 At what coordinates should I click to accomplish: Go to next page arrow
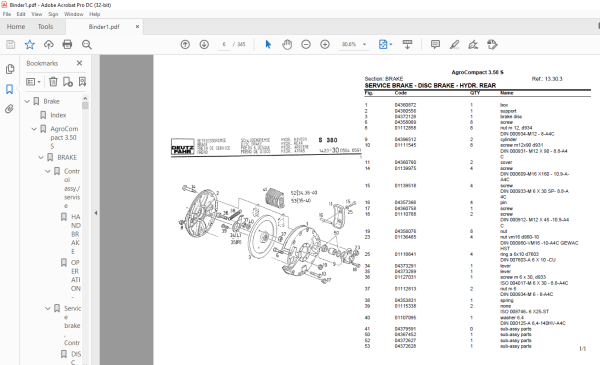tap(204, 44)
